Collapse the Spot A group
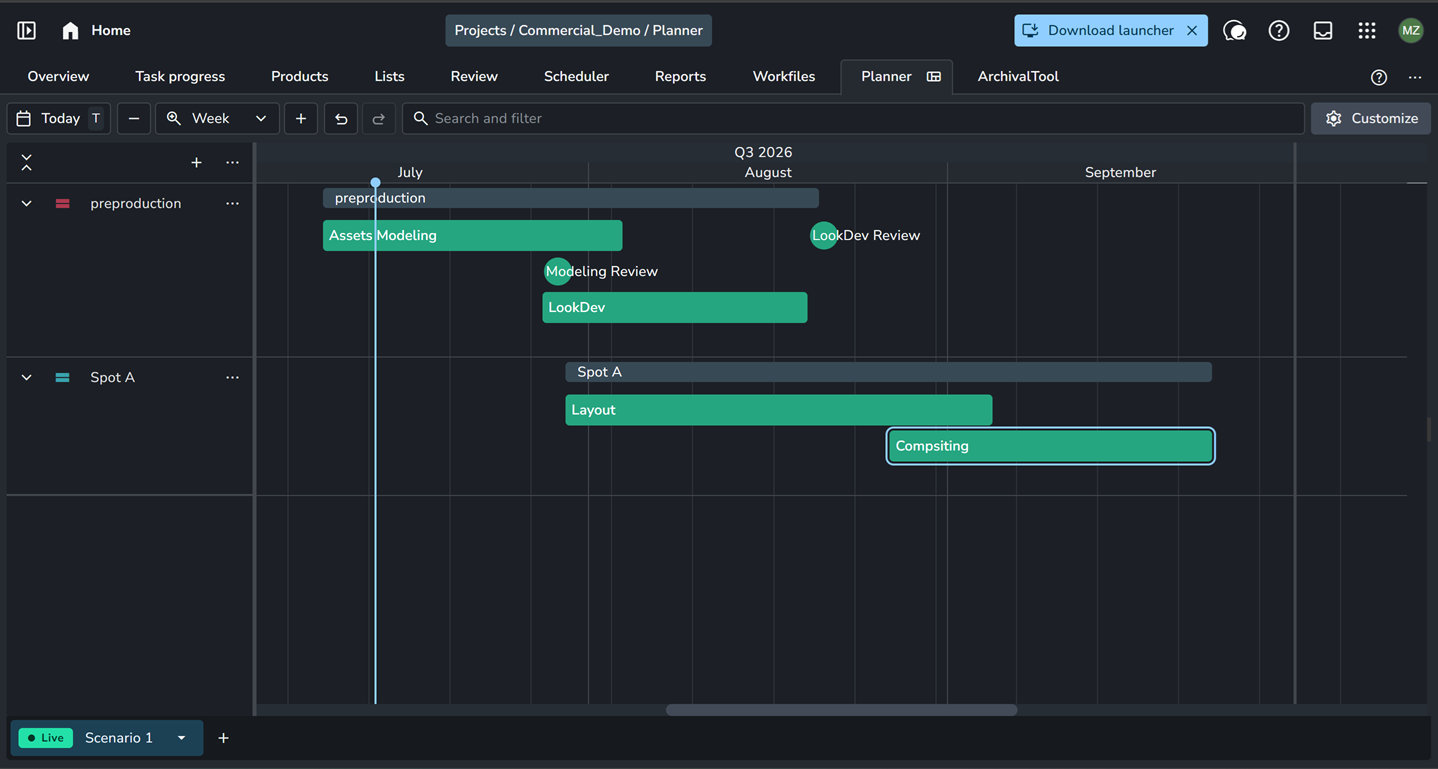This screenshot has height=769, width=1438. [x=27, y=377]
